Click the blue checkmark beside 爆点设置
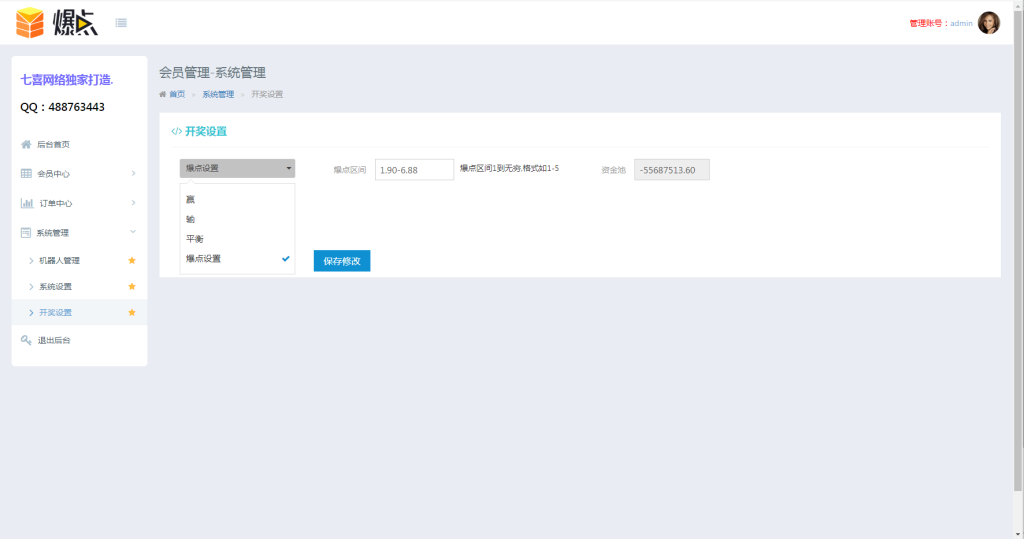 [285, 259]
